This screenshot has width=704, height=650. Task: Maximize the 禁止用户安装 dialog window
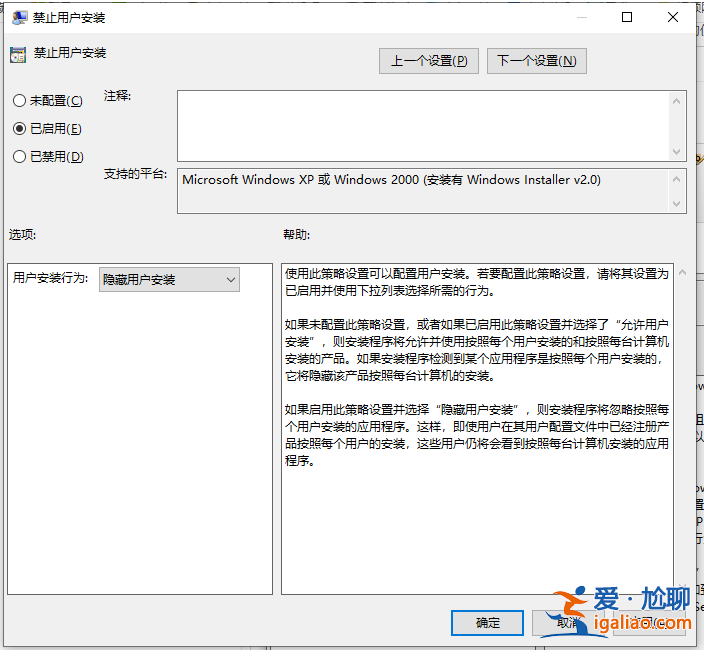(627, 18)
